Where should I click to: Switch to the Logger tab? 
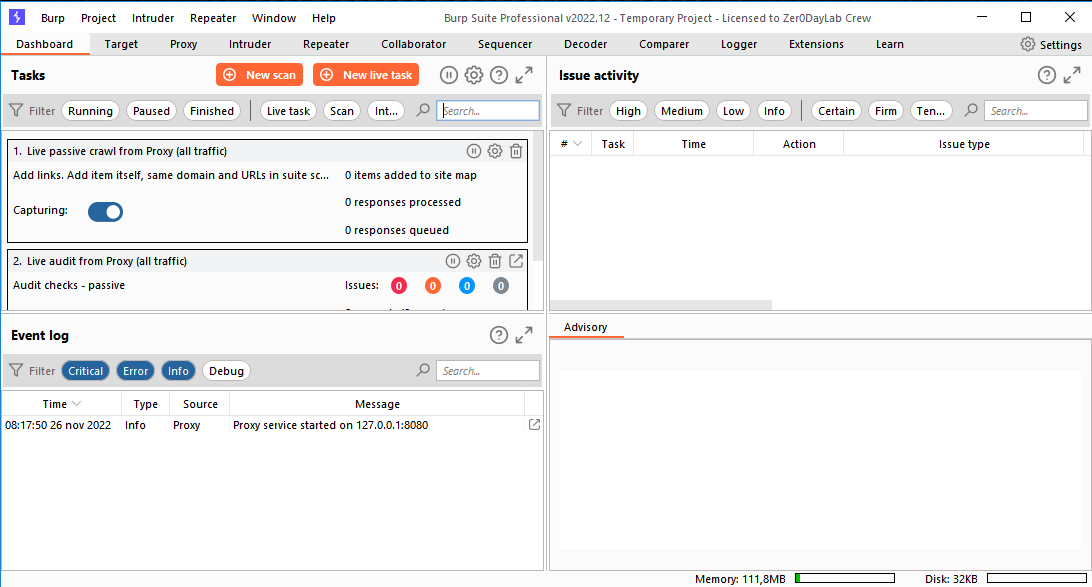point(739,44)
